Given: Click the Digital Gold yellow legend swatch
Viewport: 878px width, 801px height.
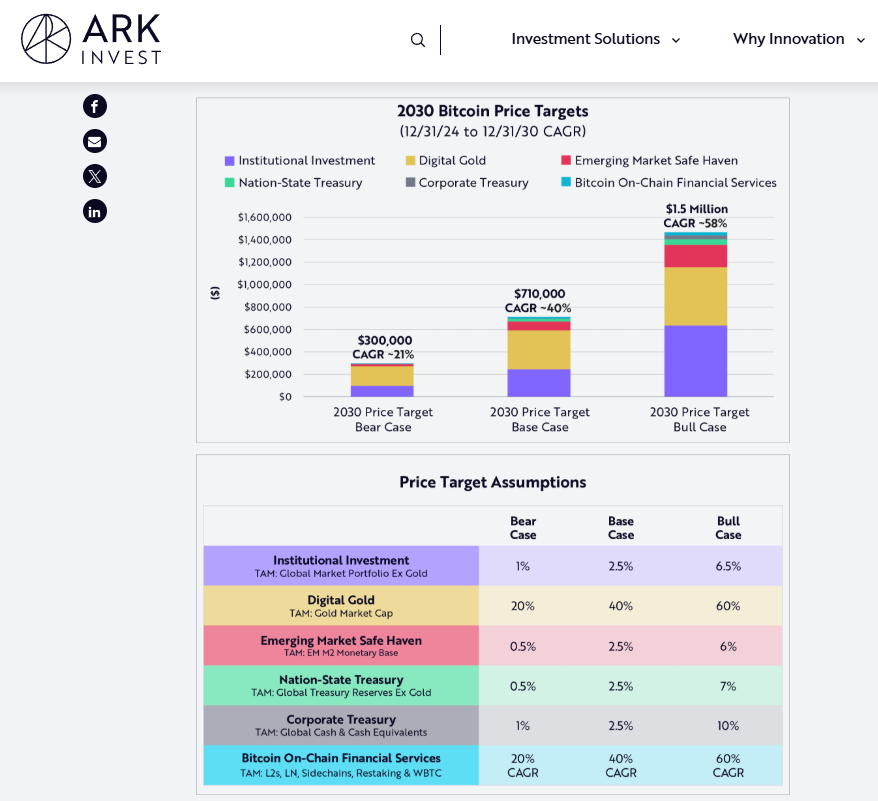Looking at the screenshot, I should (410, 161).
